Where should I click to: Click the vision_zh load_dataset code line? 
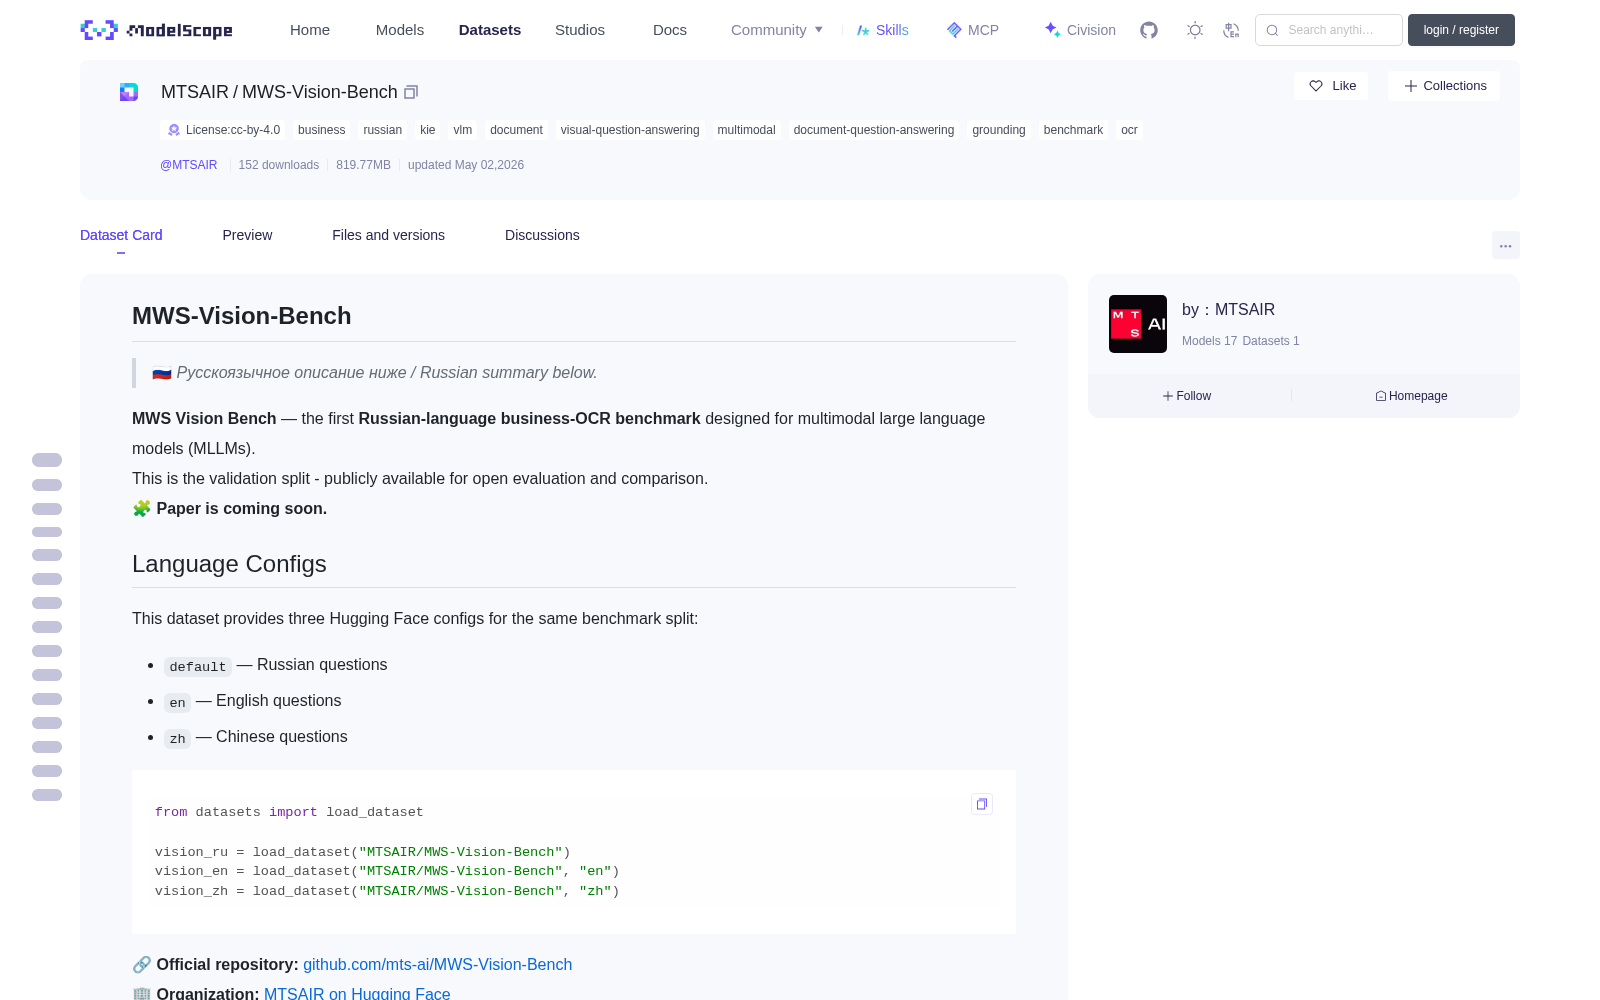[387, 891]
